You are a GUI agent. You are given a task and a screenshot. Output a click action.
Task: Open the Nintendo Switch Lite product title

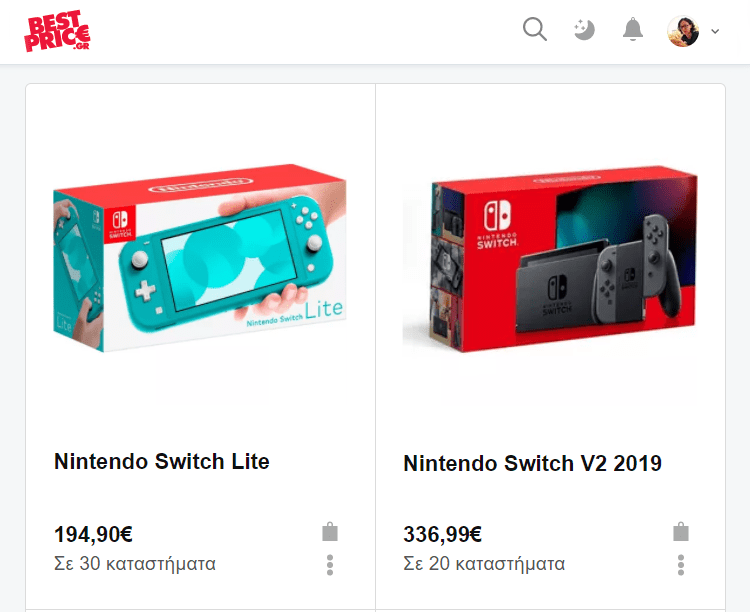click(x=162, y=461)
